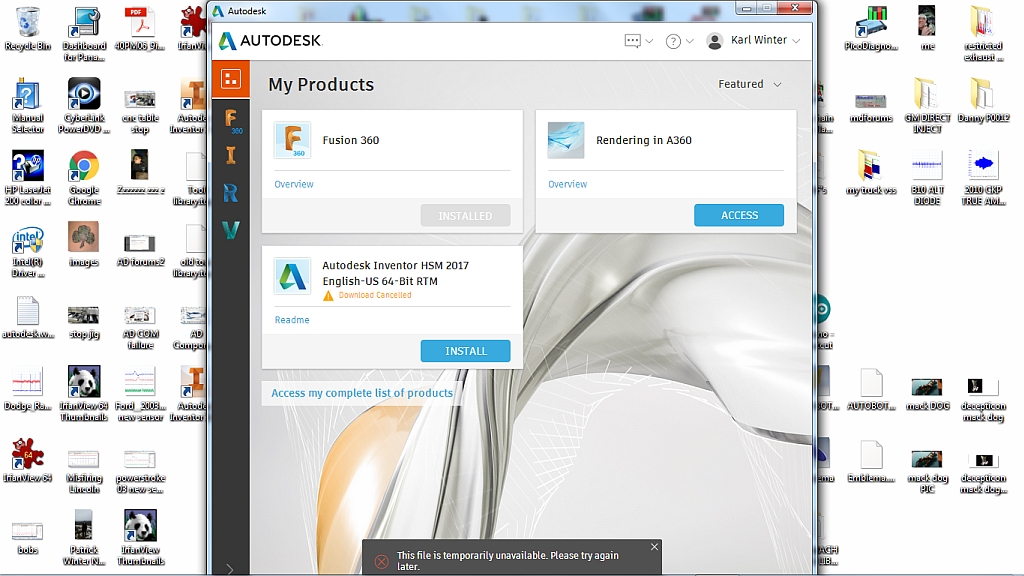Open the Readme for Inventor HSM 2017
Screen dimensions: 1024x576
(x=290, y=319)
